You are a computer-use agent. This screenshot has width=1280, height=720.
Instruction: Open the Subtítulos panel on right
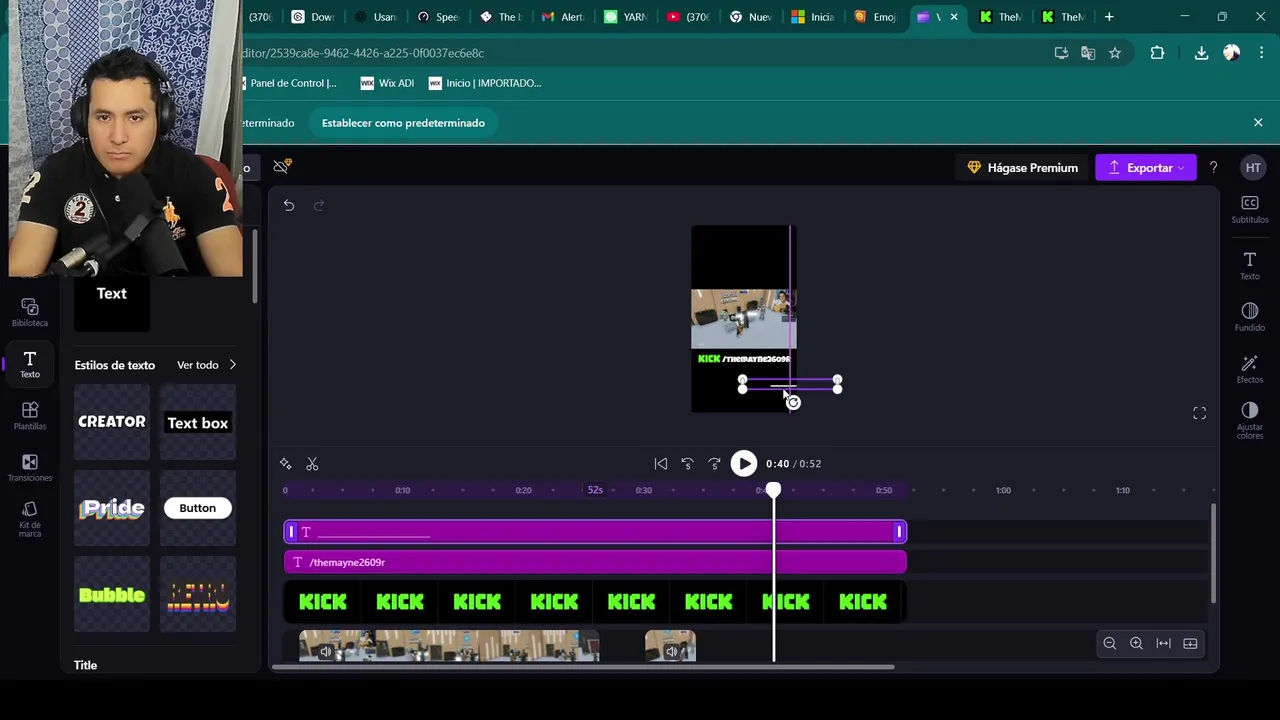(x=1250, y=209)
